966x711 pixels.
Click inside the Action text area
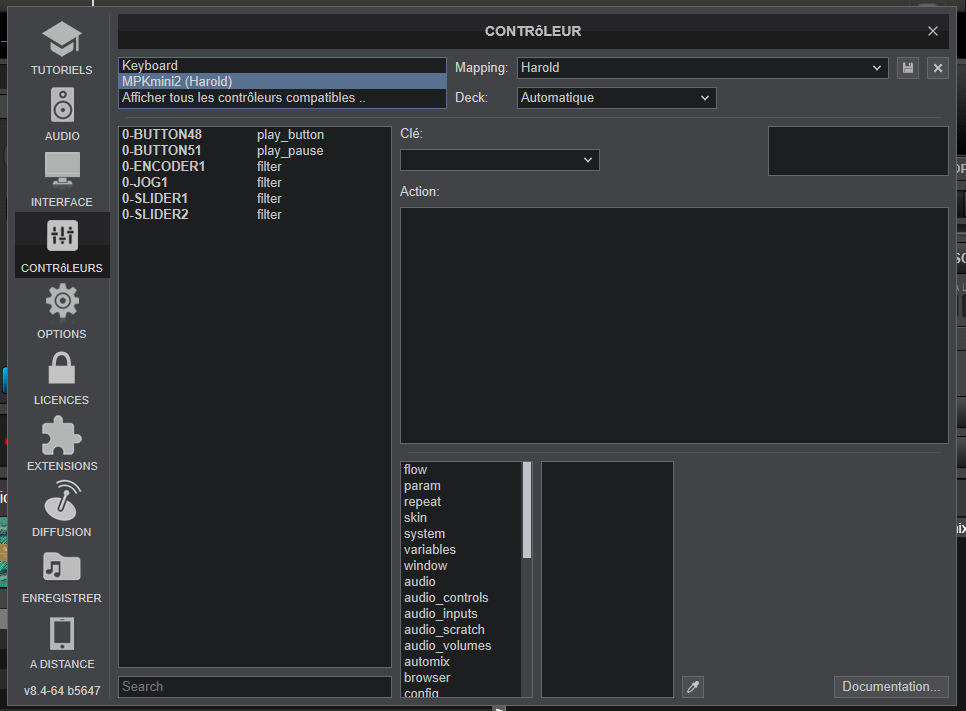[674, 325]
